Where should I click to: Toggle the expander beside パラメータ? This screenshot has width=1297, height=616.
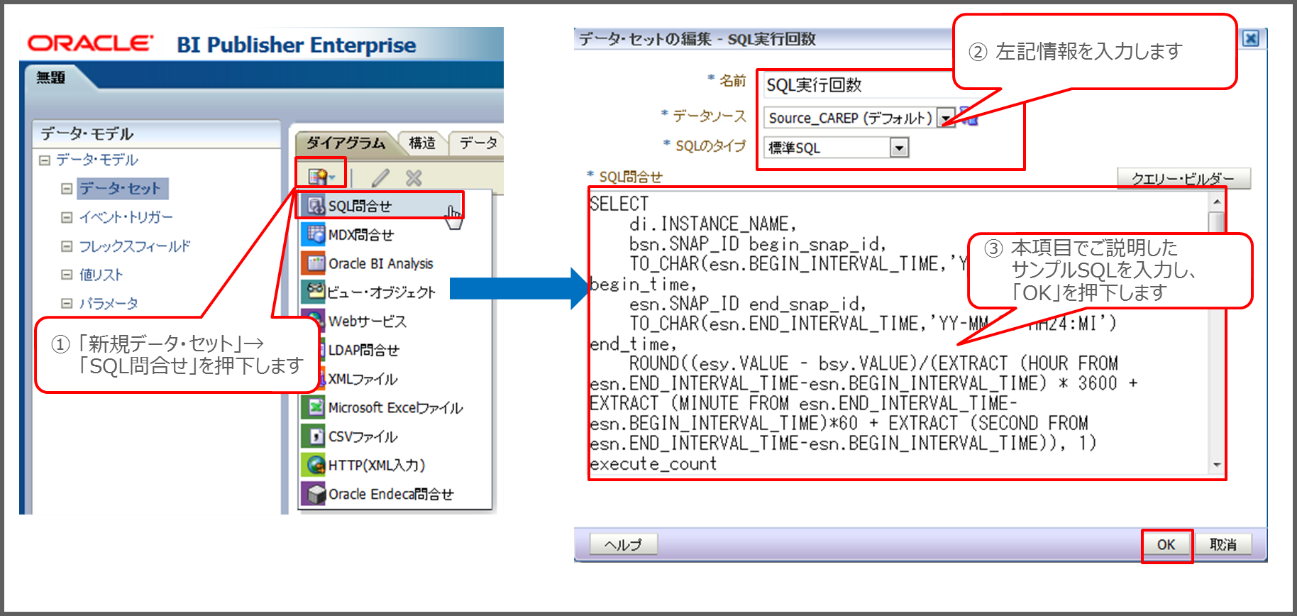pos(66,303)
